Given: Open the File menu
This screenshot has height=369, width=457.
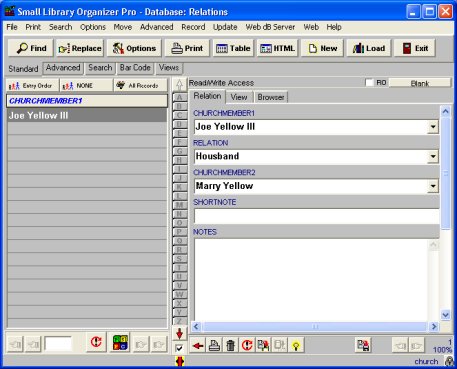Looking at the screenshot, I should pyautogui.click(x=12, y=27).
